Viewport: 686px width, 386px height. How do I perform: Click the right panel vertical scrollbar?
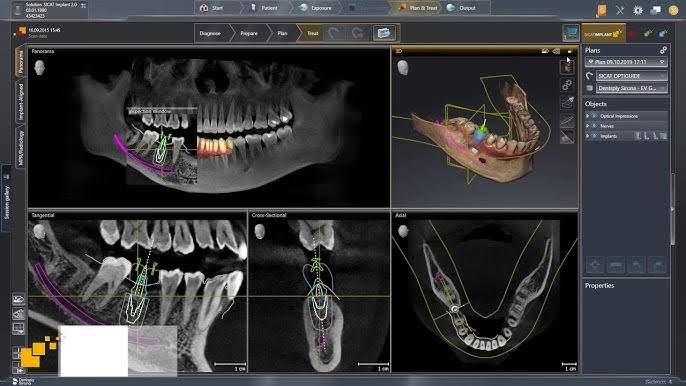(673, 209)
